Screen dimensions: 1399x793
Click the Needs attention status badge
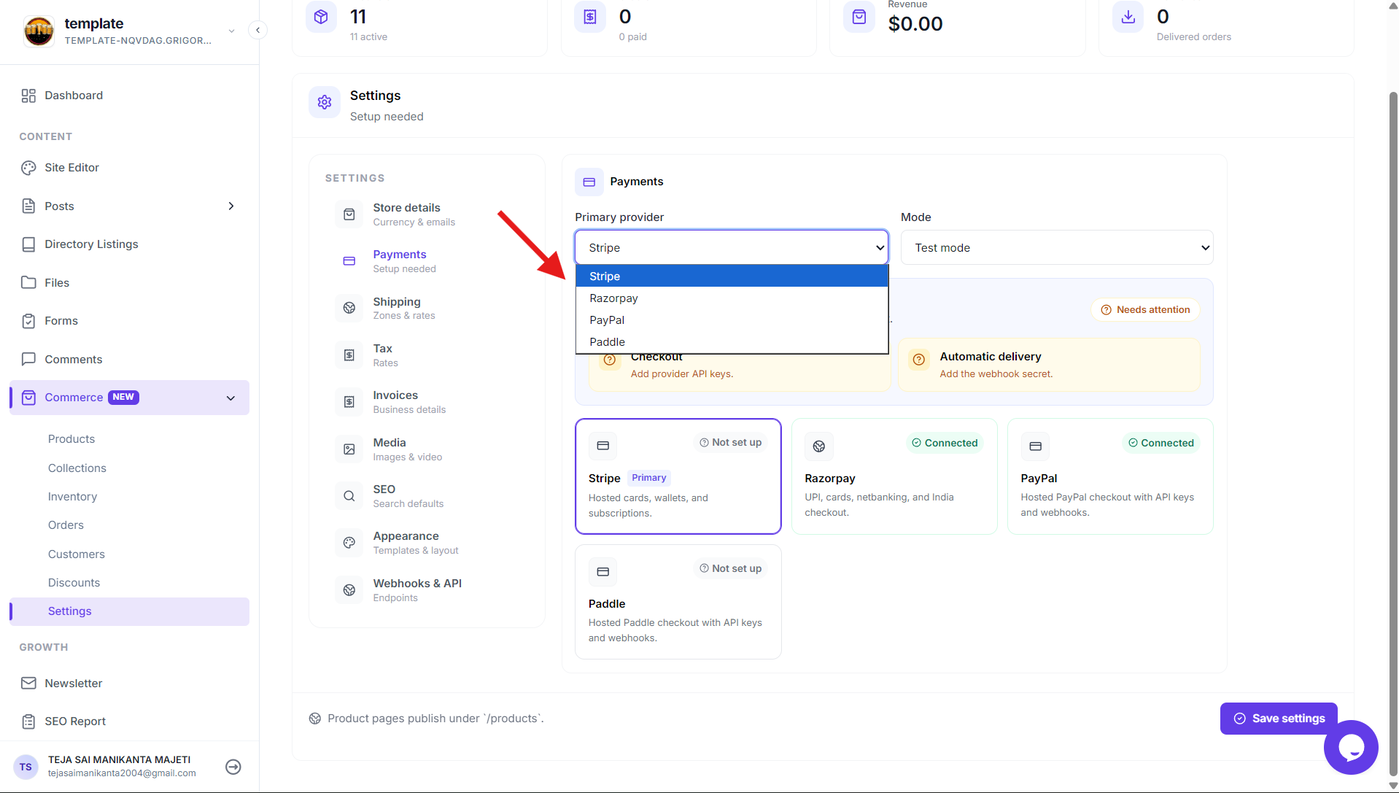[1145, 310]
